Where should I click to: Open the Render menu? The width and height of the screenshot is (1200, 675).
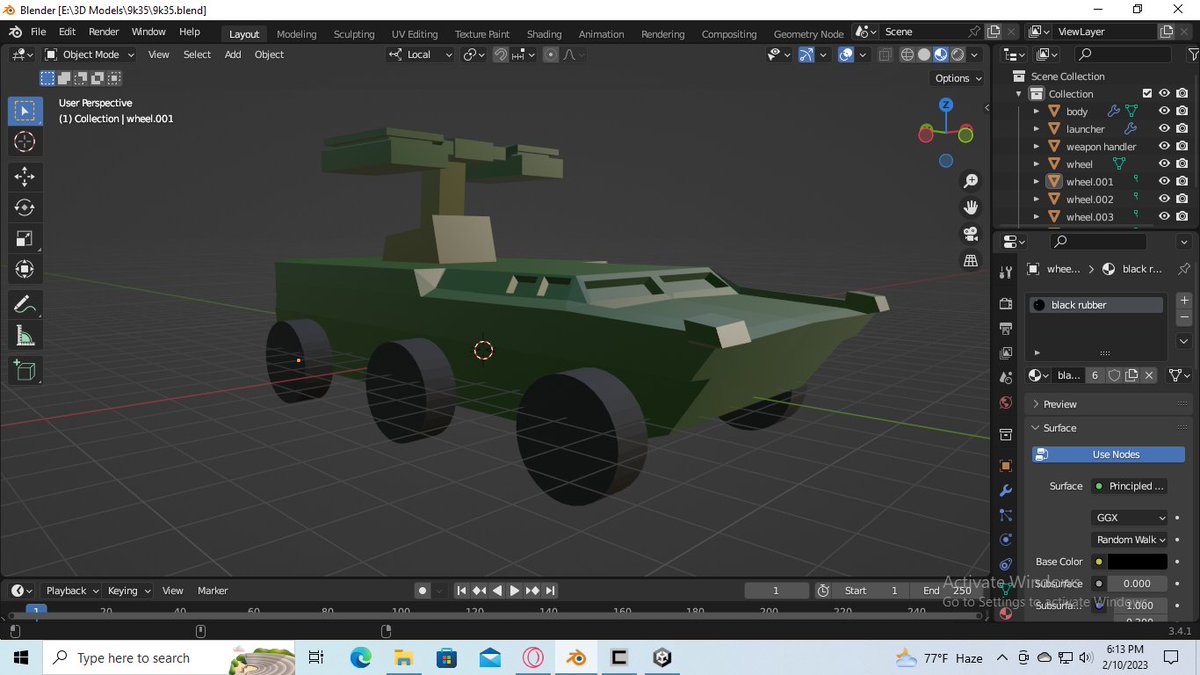(x=103, y=31)
